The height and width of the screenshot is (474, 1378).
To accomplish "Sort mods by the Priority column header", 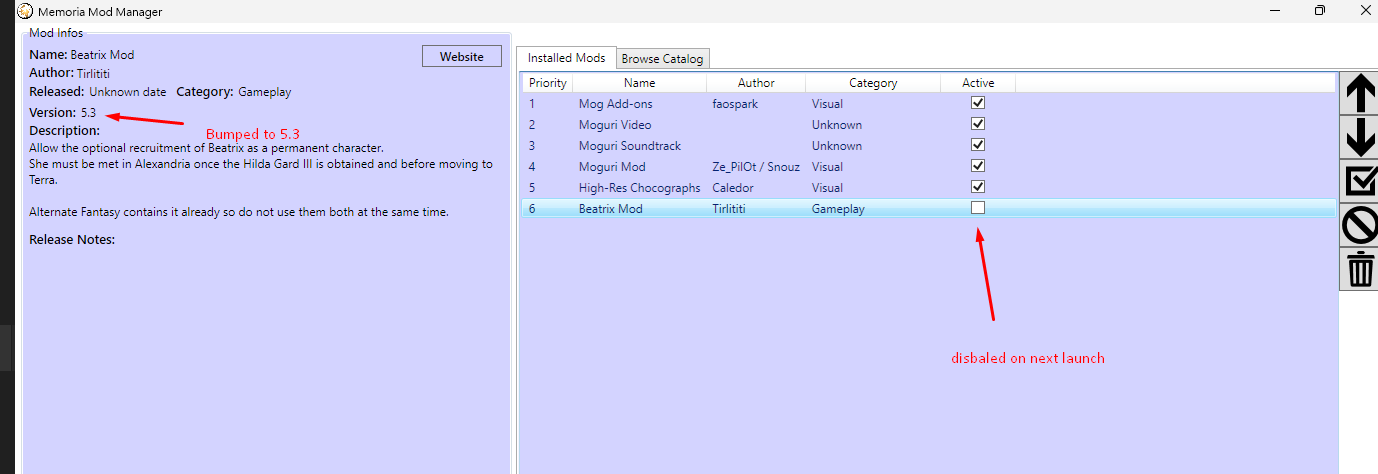I will click(548, 83).
